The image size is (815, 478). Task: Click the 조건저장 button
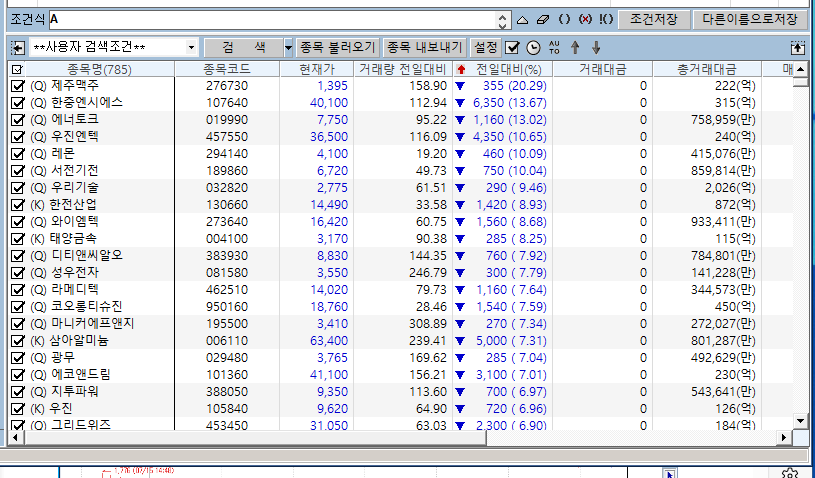652,19
